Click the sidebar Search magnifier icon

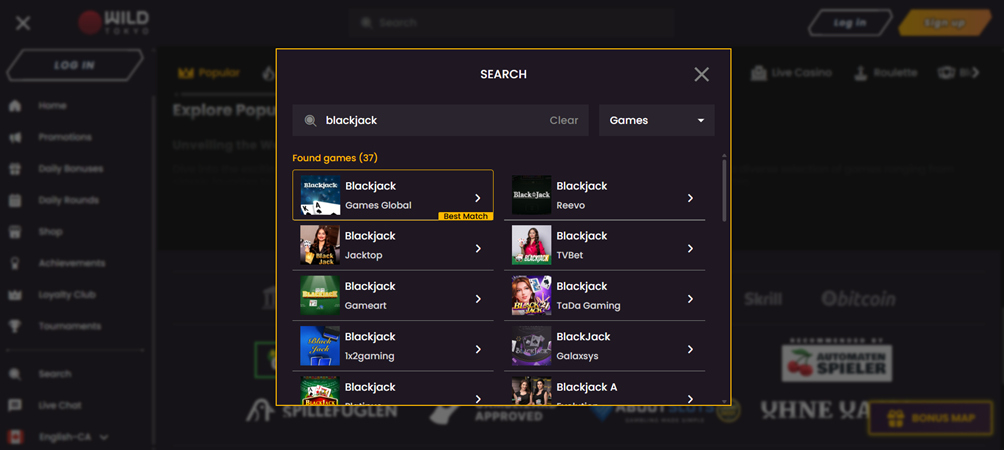[15, 374]
